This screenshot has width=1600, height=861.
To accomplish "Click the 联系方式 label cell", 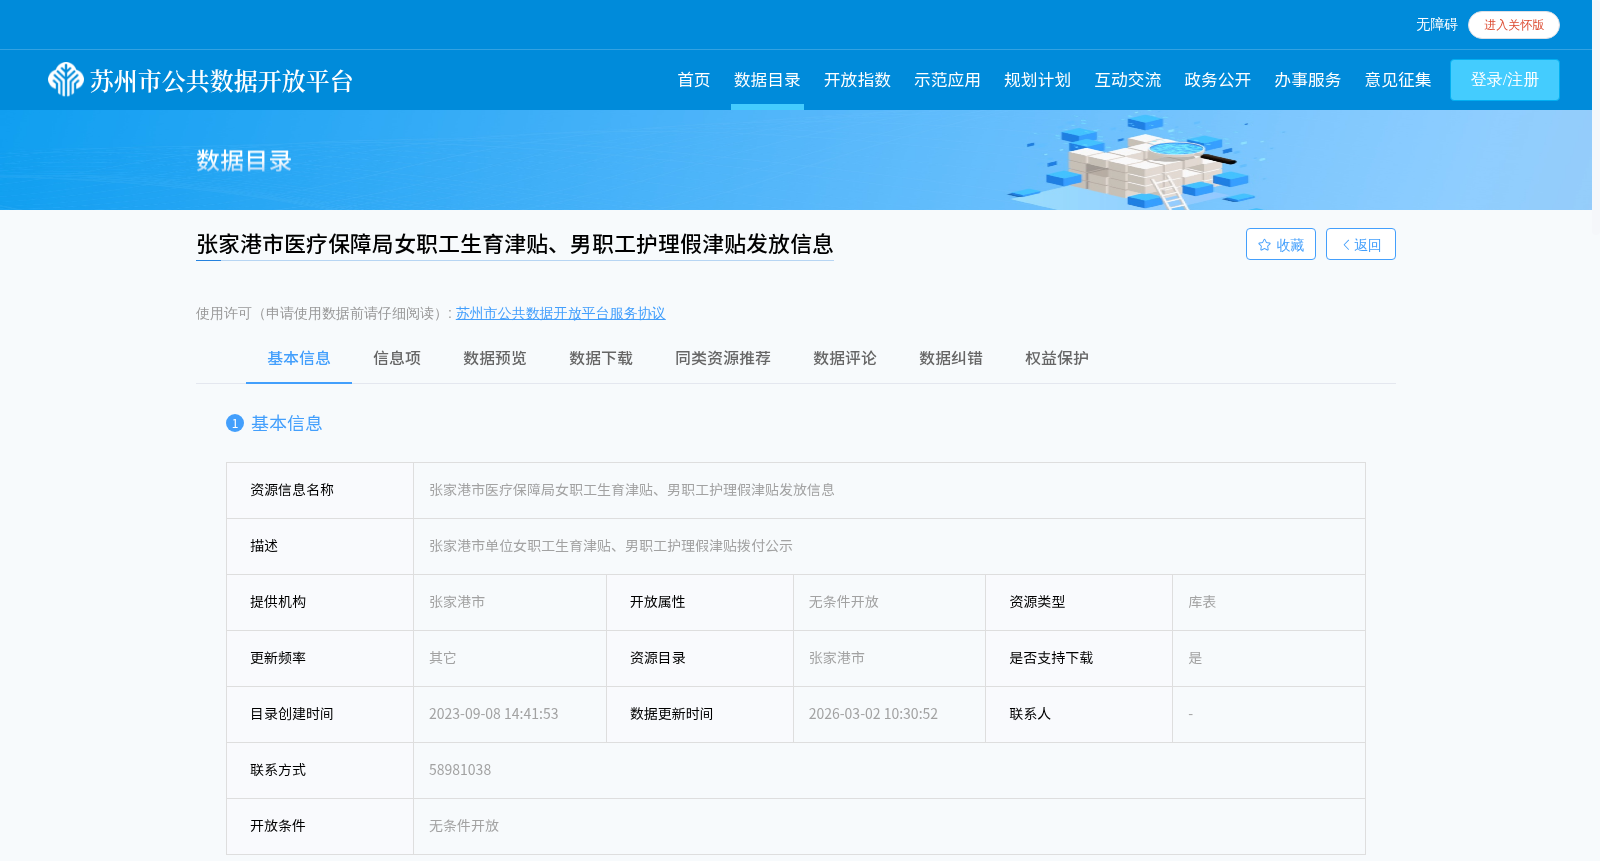I will pos(320,770).
